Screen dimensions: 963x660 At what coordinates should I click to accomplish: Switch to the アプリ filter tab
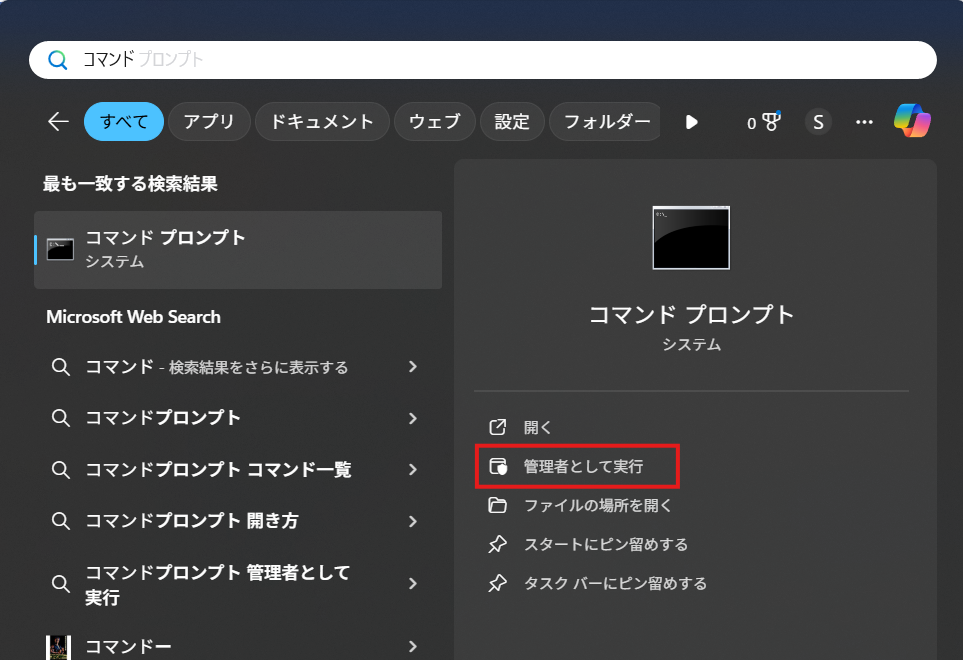209,122
